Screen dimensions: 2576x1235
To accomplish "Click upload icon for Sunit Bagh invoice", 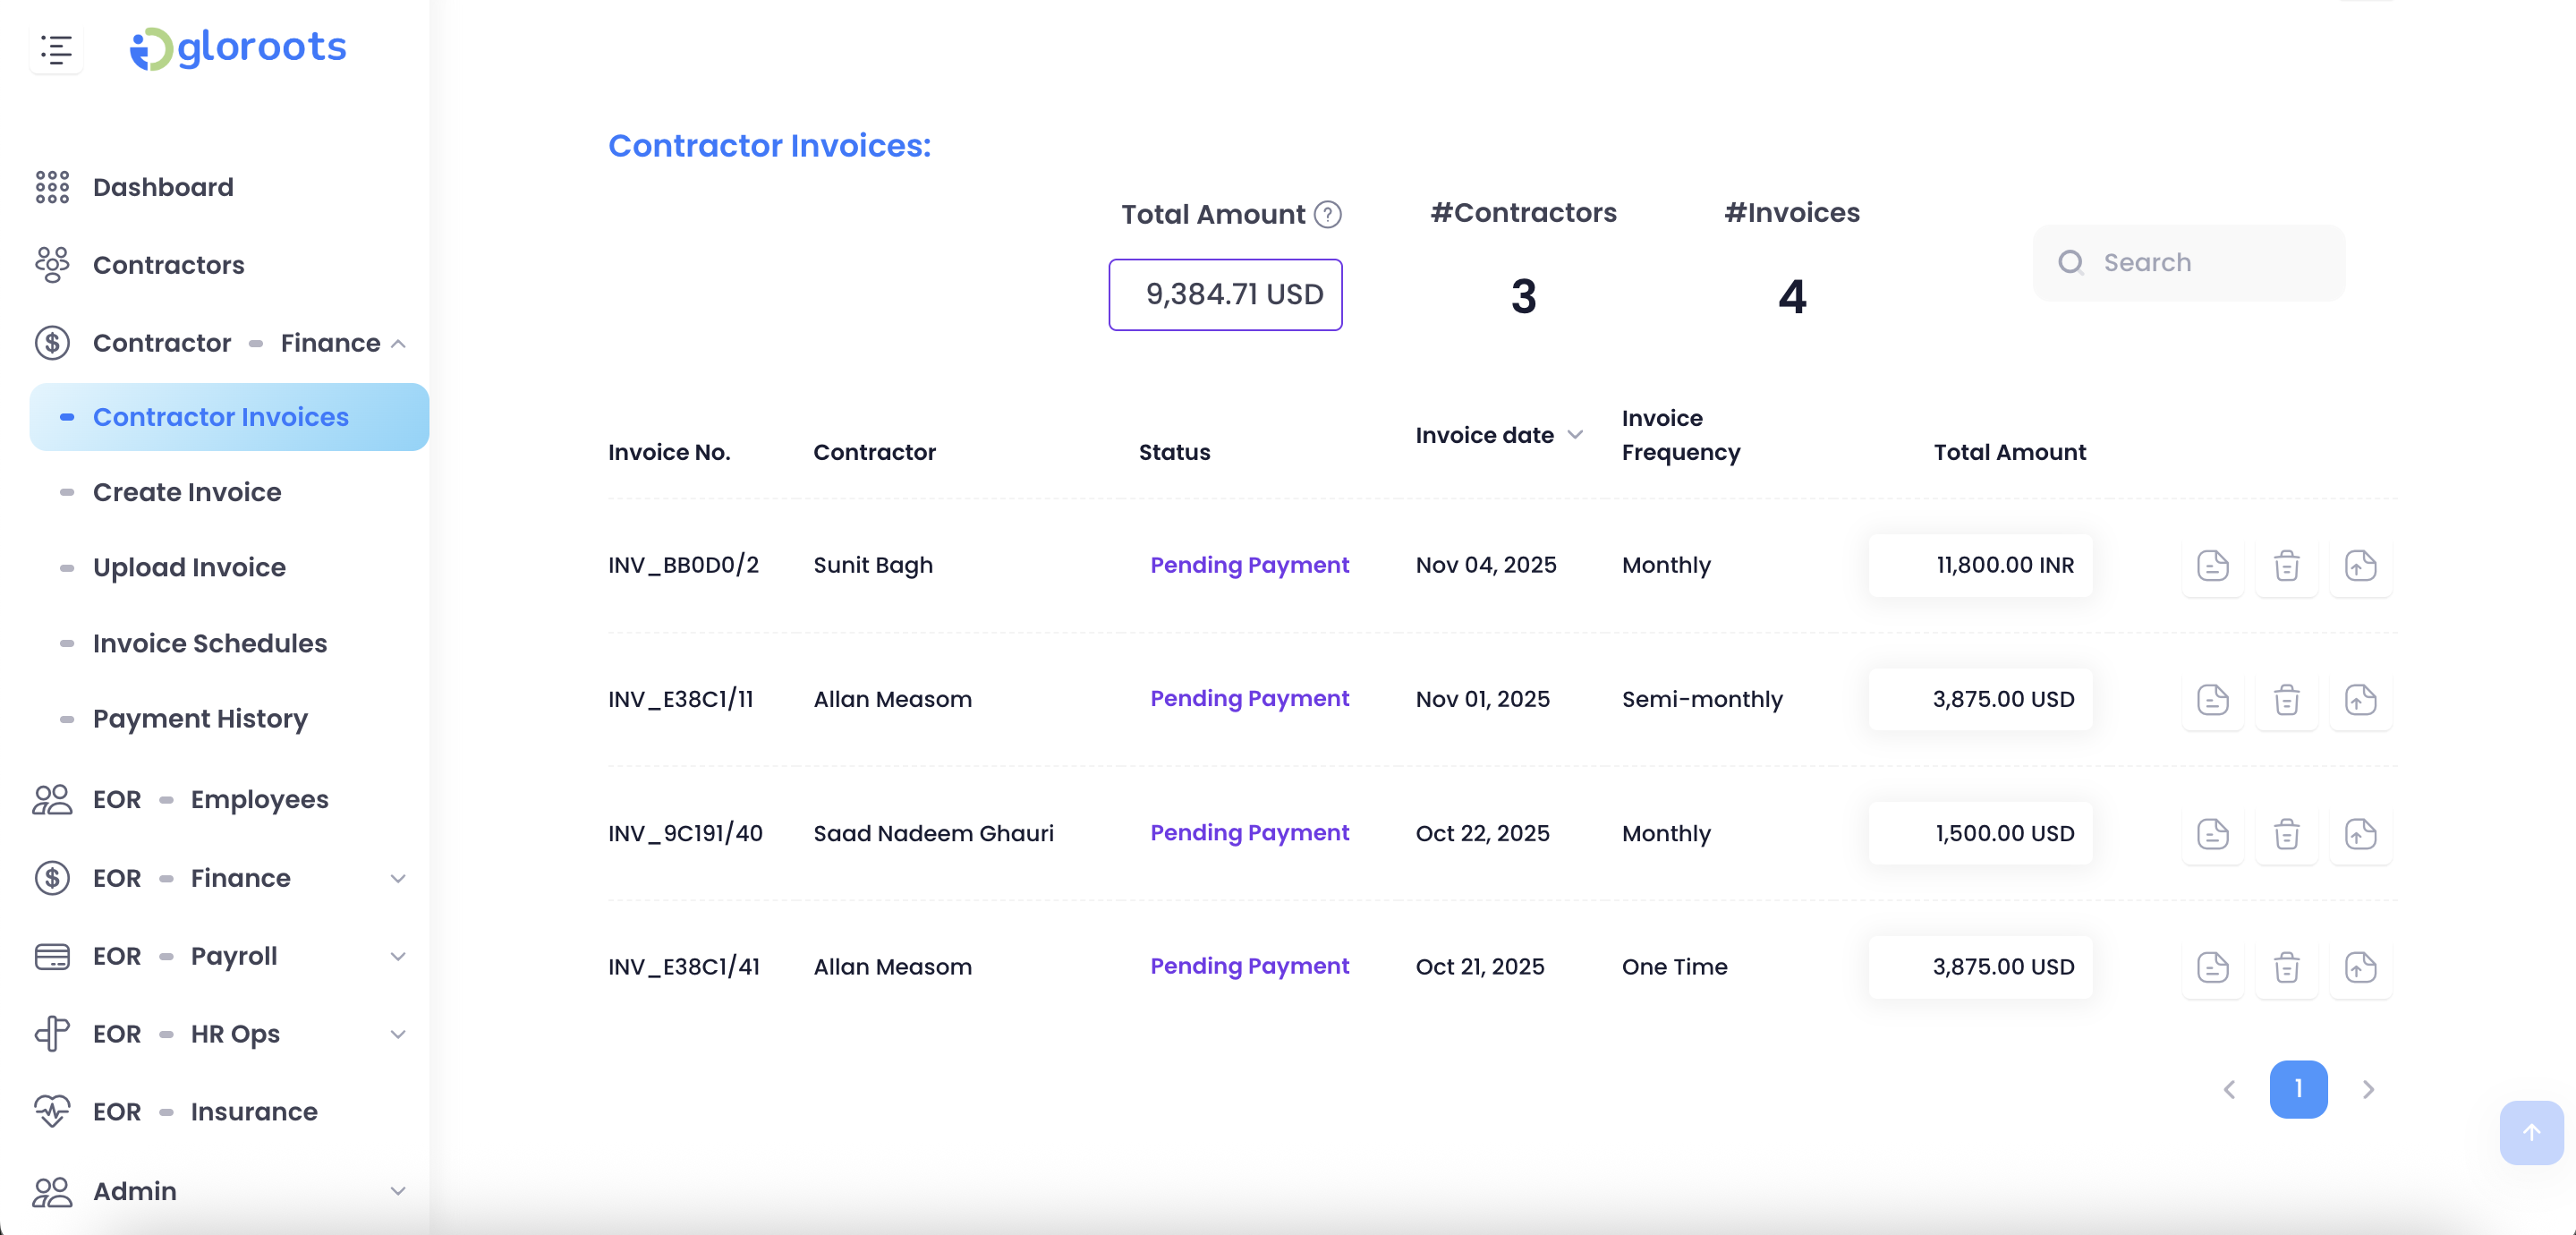I will [x=2360, y=565].
